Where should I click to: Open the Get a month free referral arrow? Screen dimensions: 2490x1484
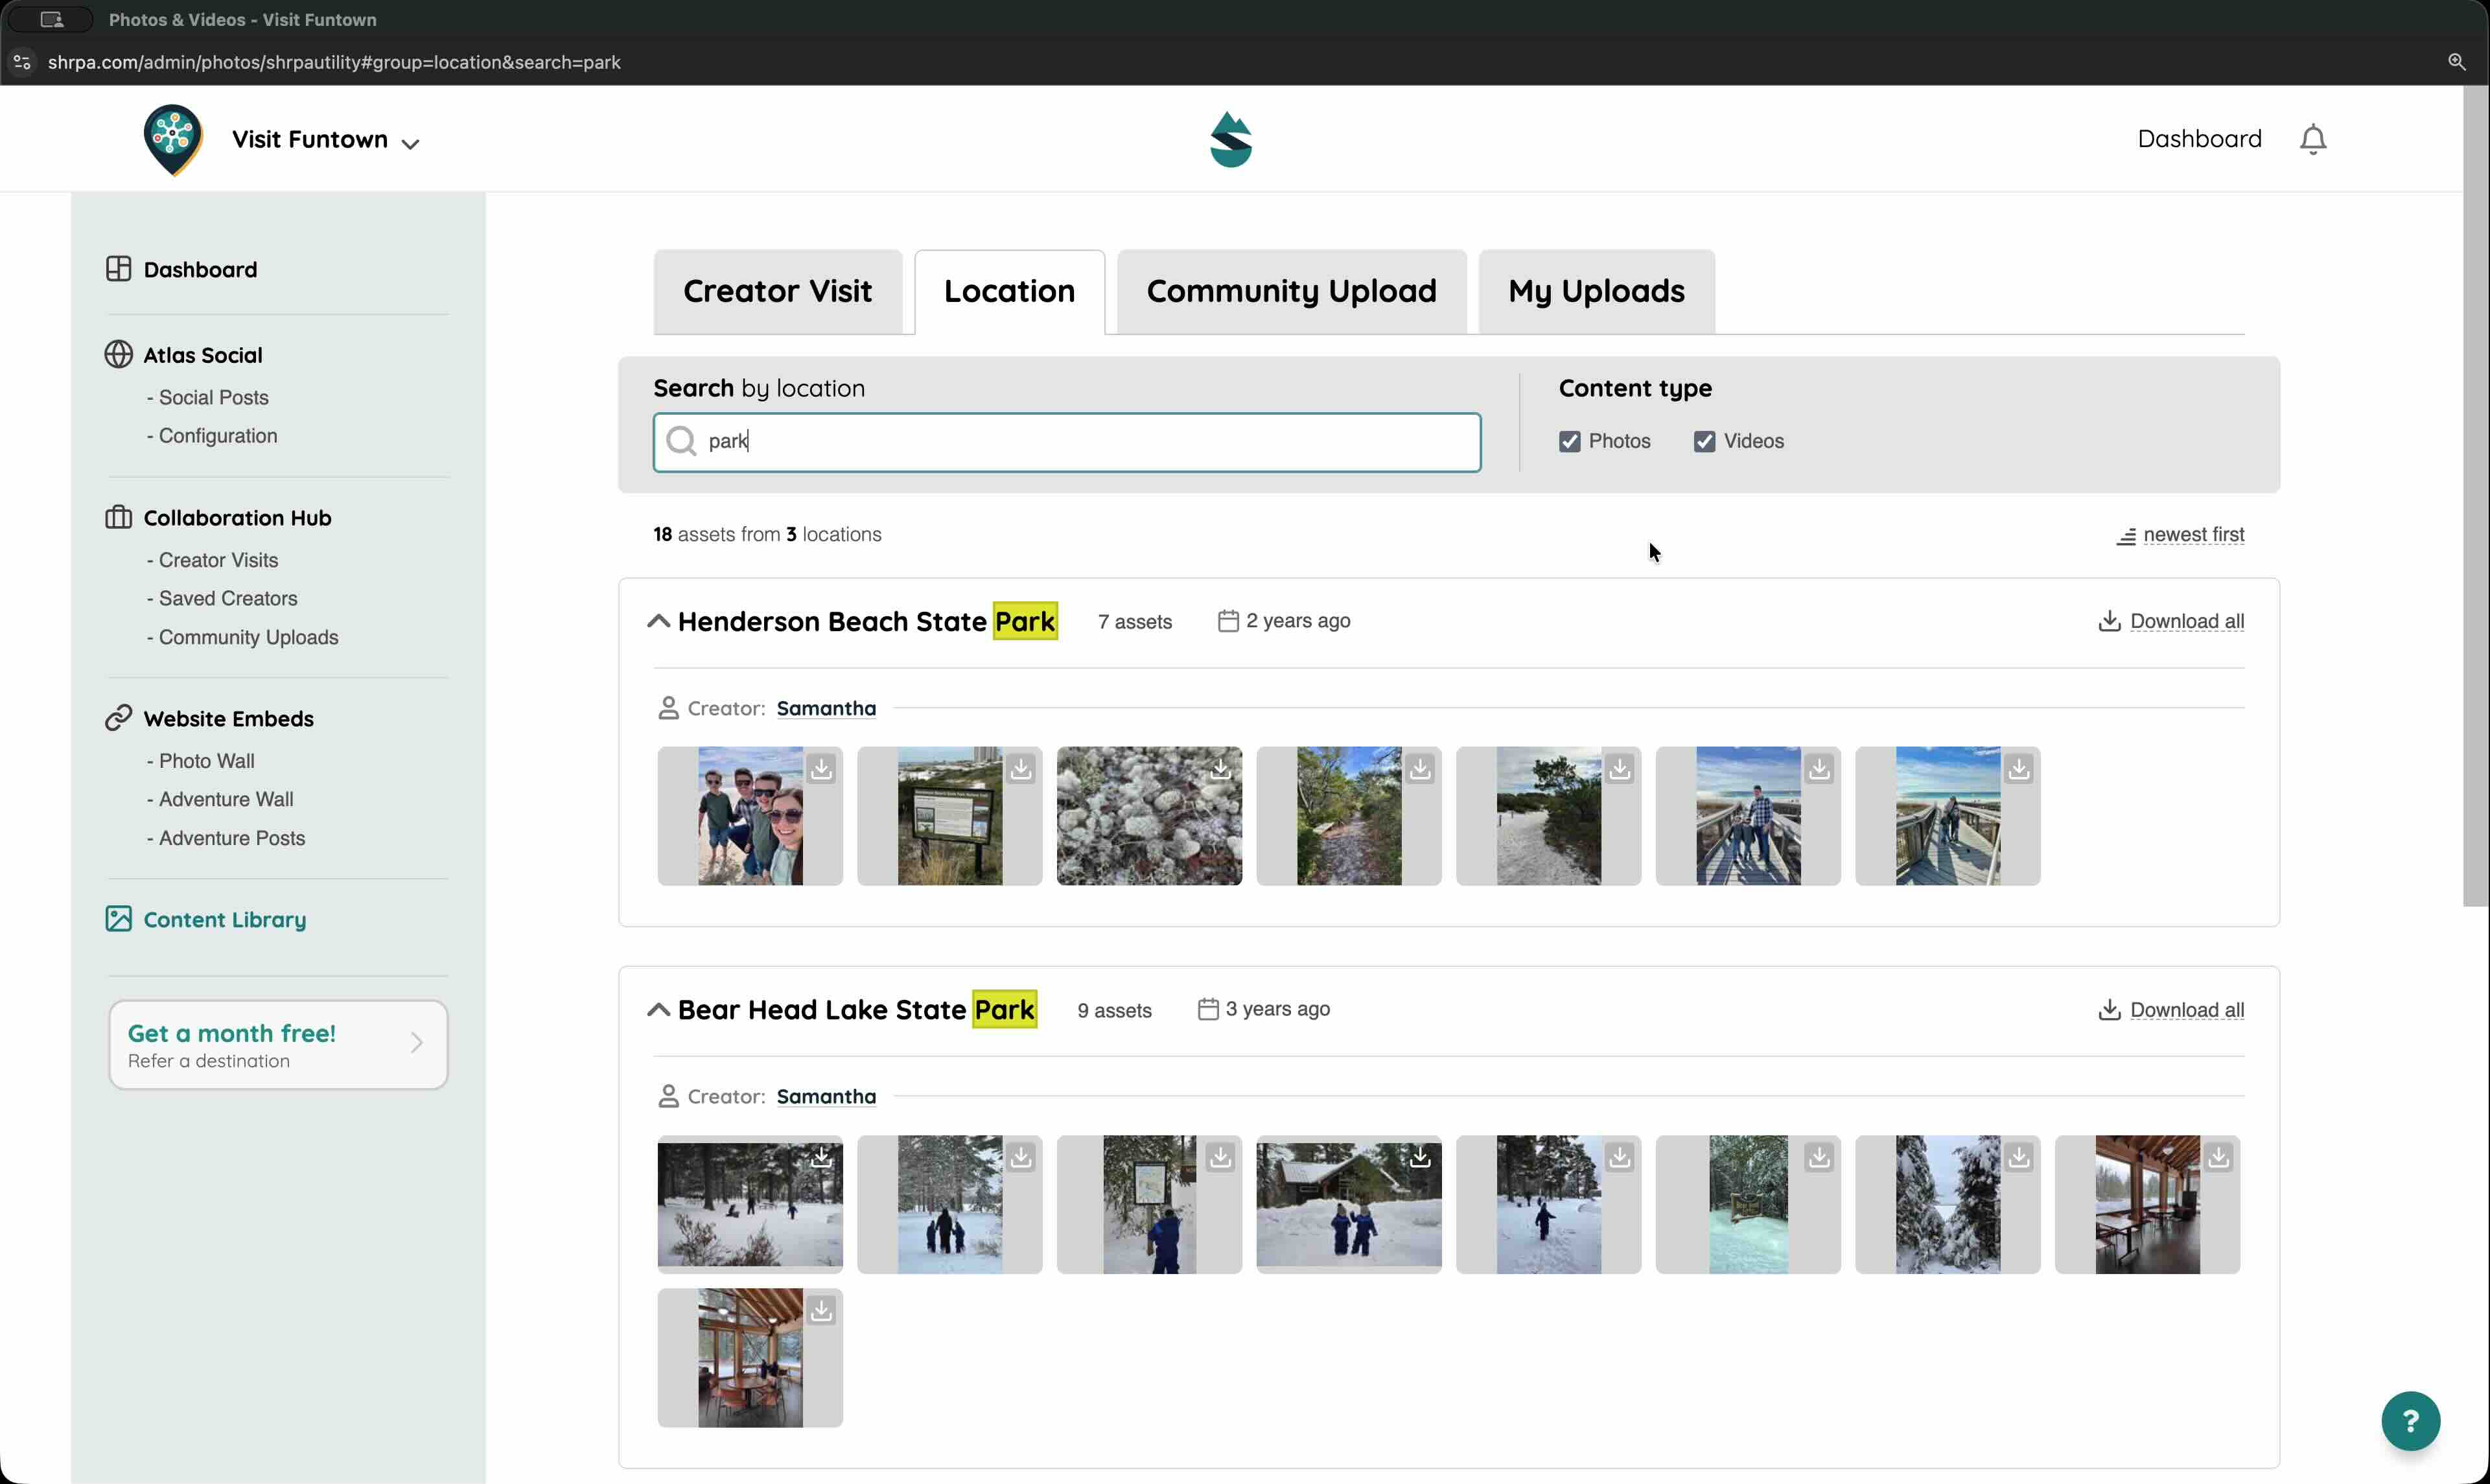point(417,1043)
